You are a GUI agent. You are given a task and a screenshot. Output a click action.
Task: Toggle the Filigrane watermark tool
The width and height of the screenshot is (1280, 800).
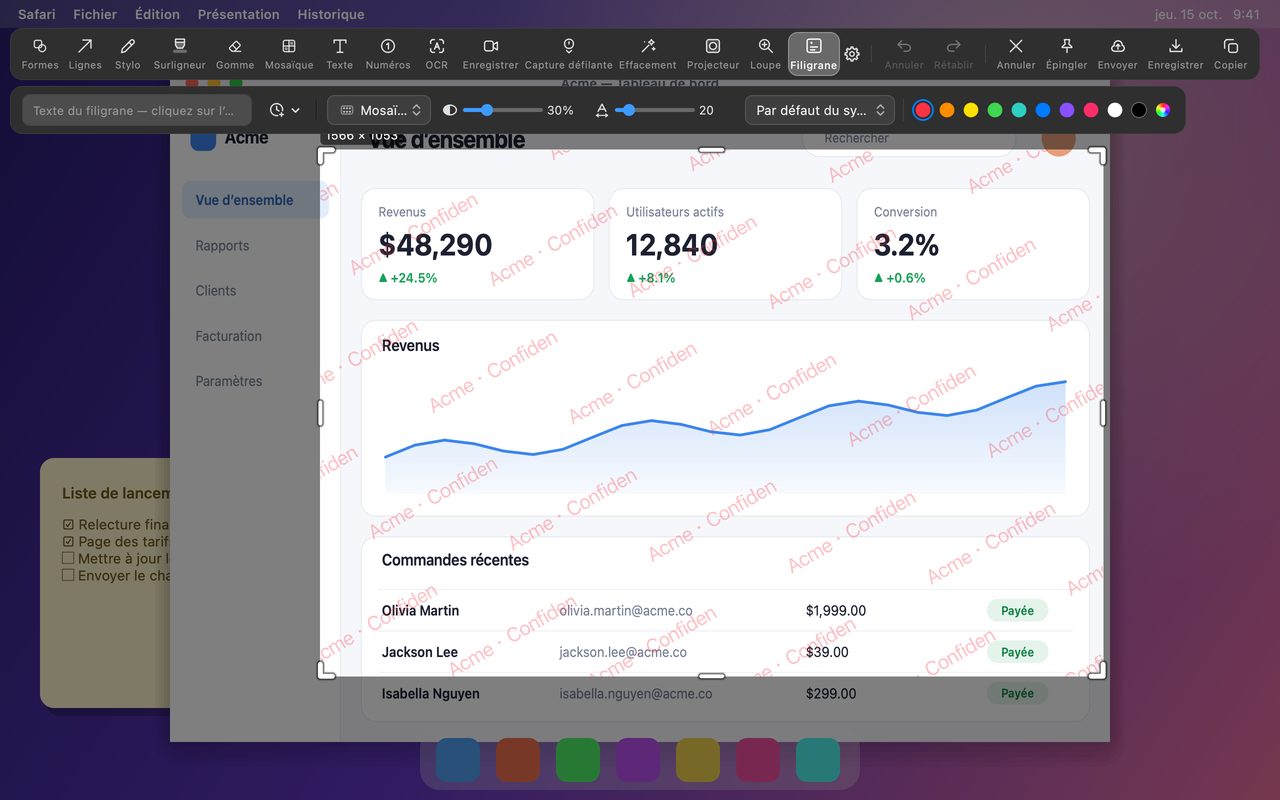pos(814,54)
